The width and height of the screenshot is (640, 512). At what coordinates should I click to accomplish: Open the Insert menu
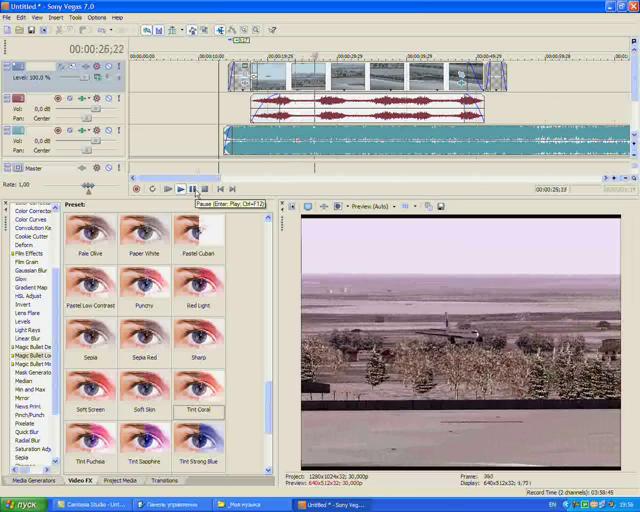[56, 18]
